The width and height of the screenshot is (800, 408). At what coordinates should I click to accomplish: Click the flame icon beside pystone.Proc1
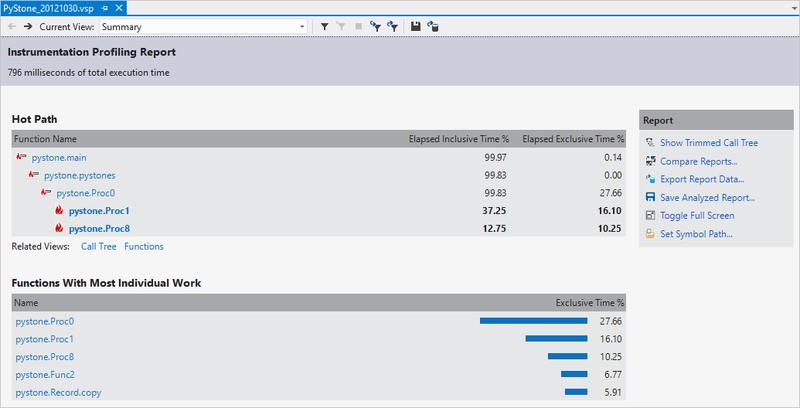pos(59,210)
